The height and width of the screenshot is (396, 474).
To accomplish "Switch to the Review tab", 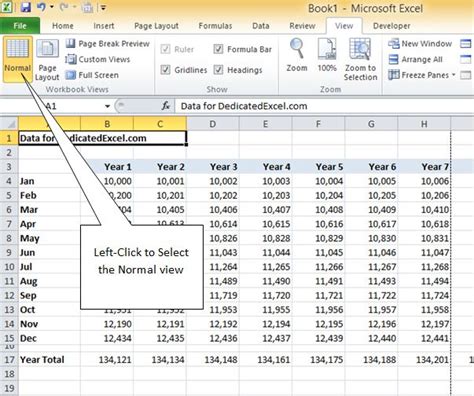I will (x=302, y=26).
